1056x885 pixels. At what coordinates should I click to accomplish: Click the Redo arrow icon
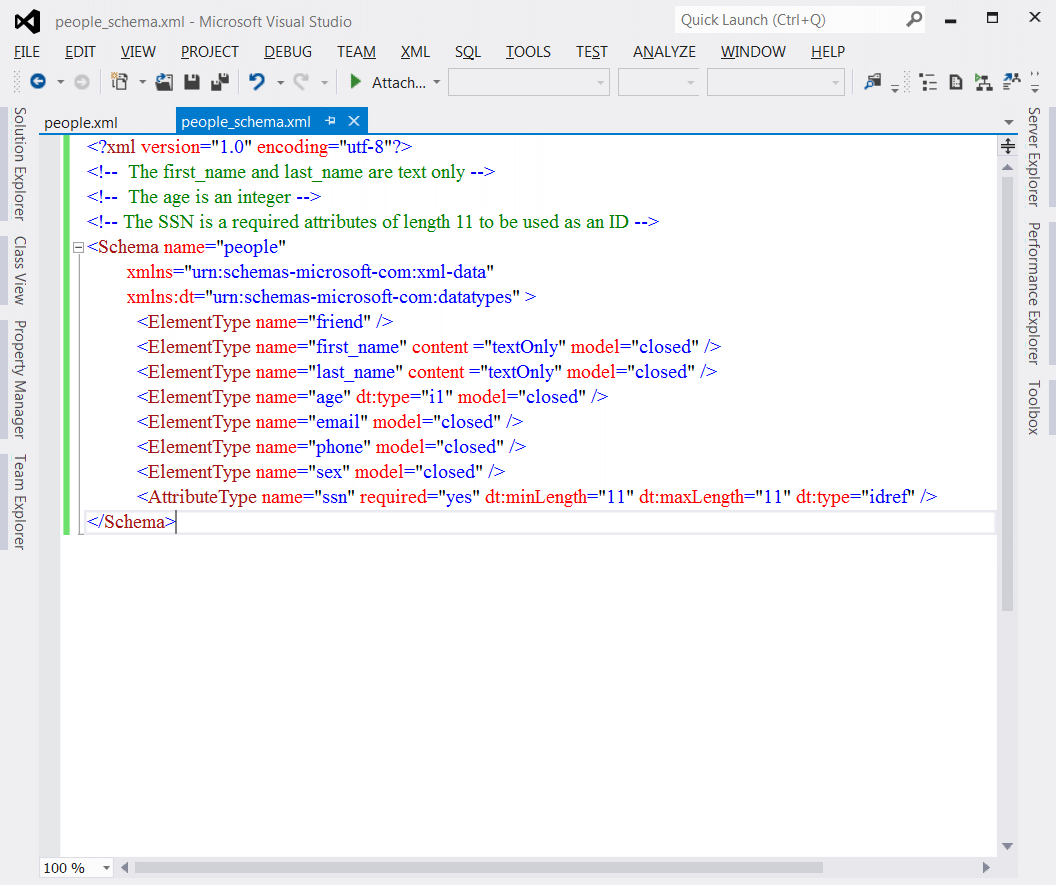pos(301,81)
